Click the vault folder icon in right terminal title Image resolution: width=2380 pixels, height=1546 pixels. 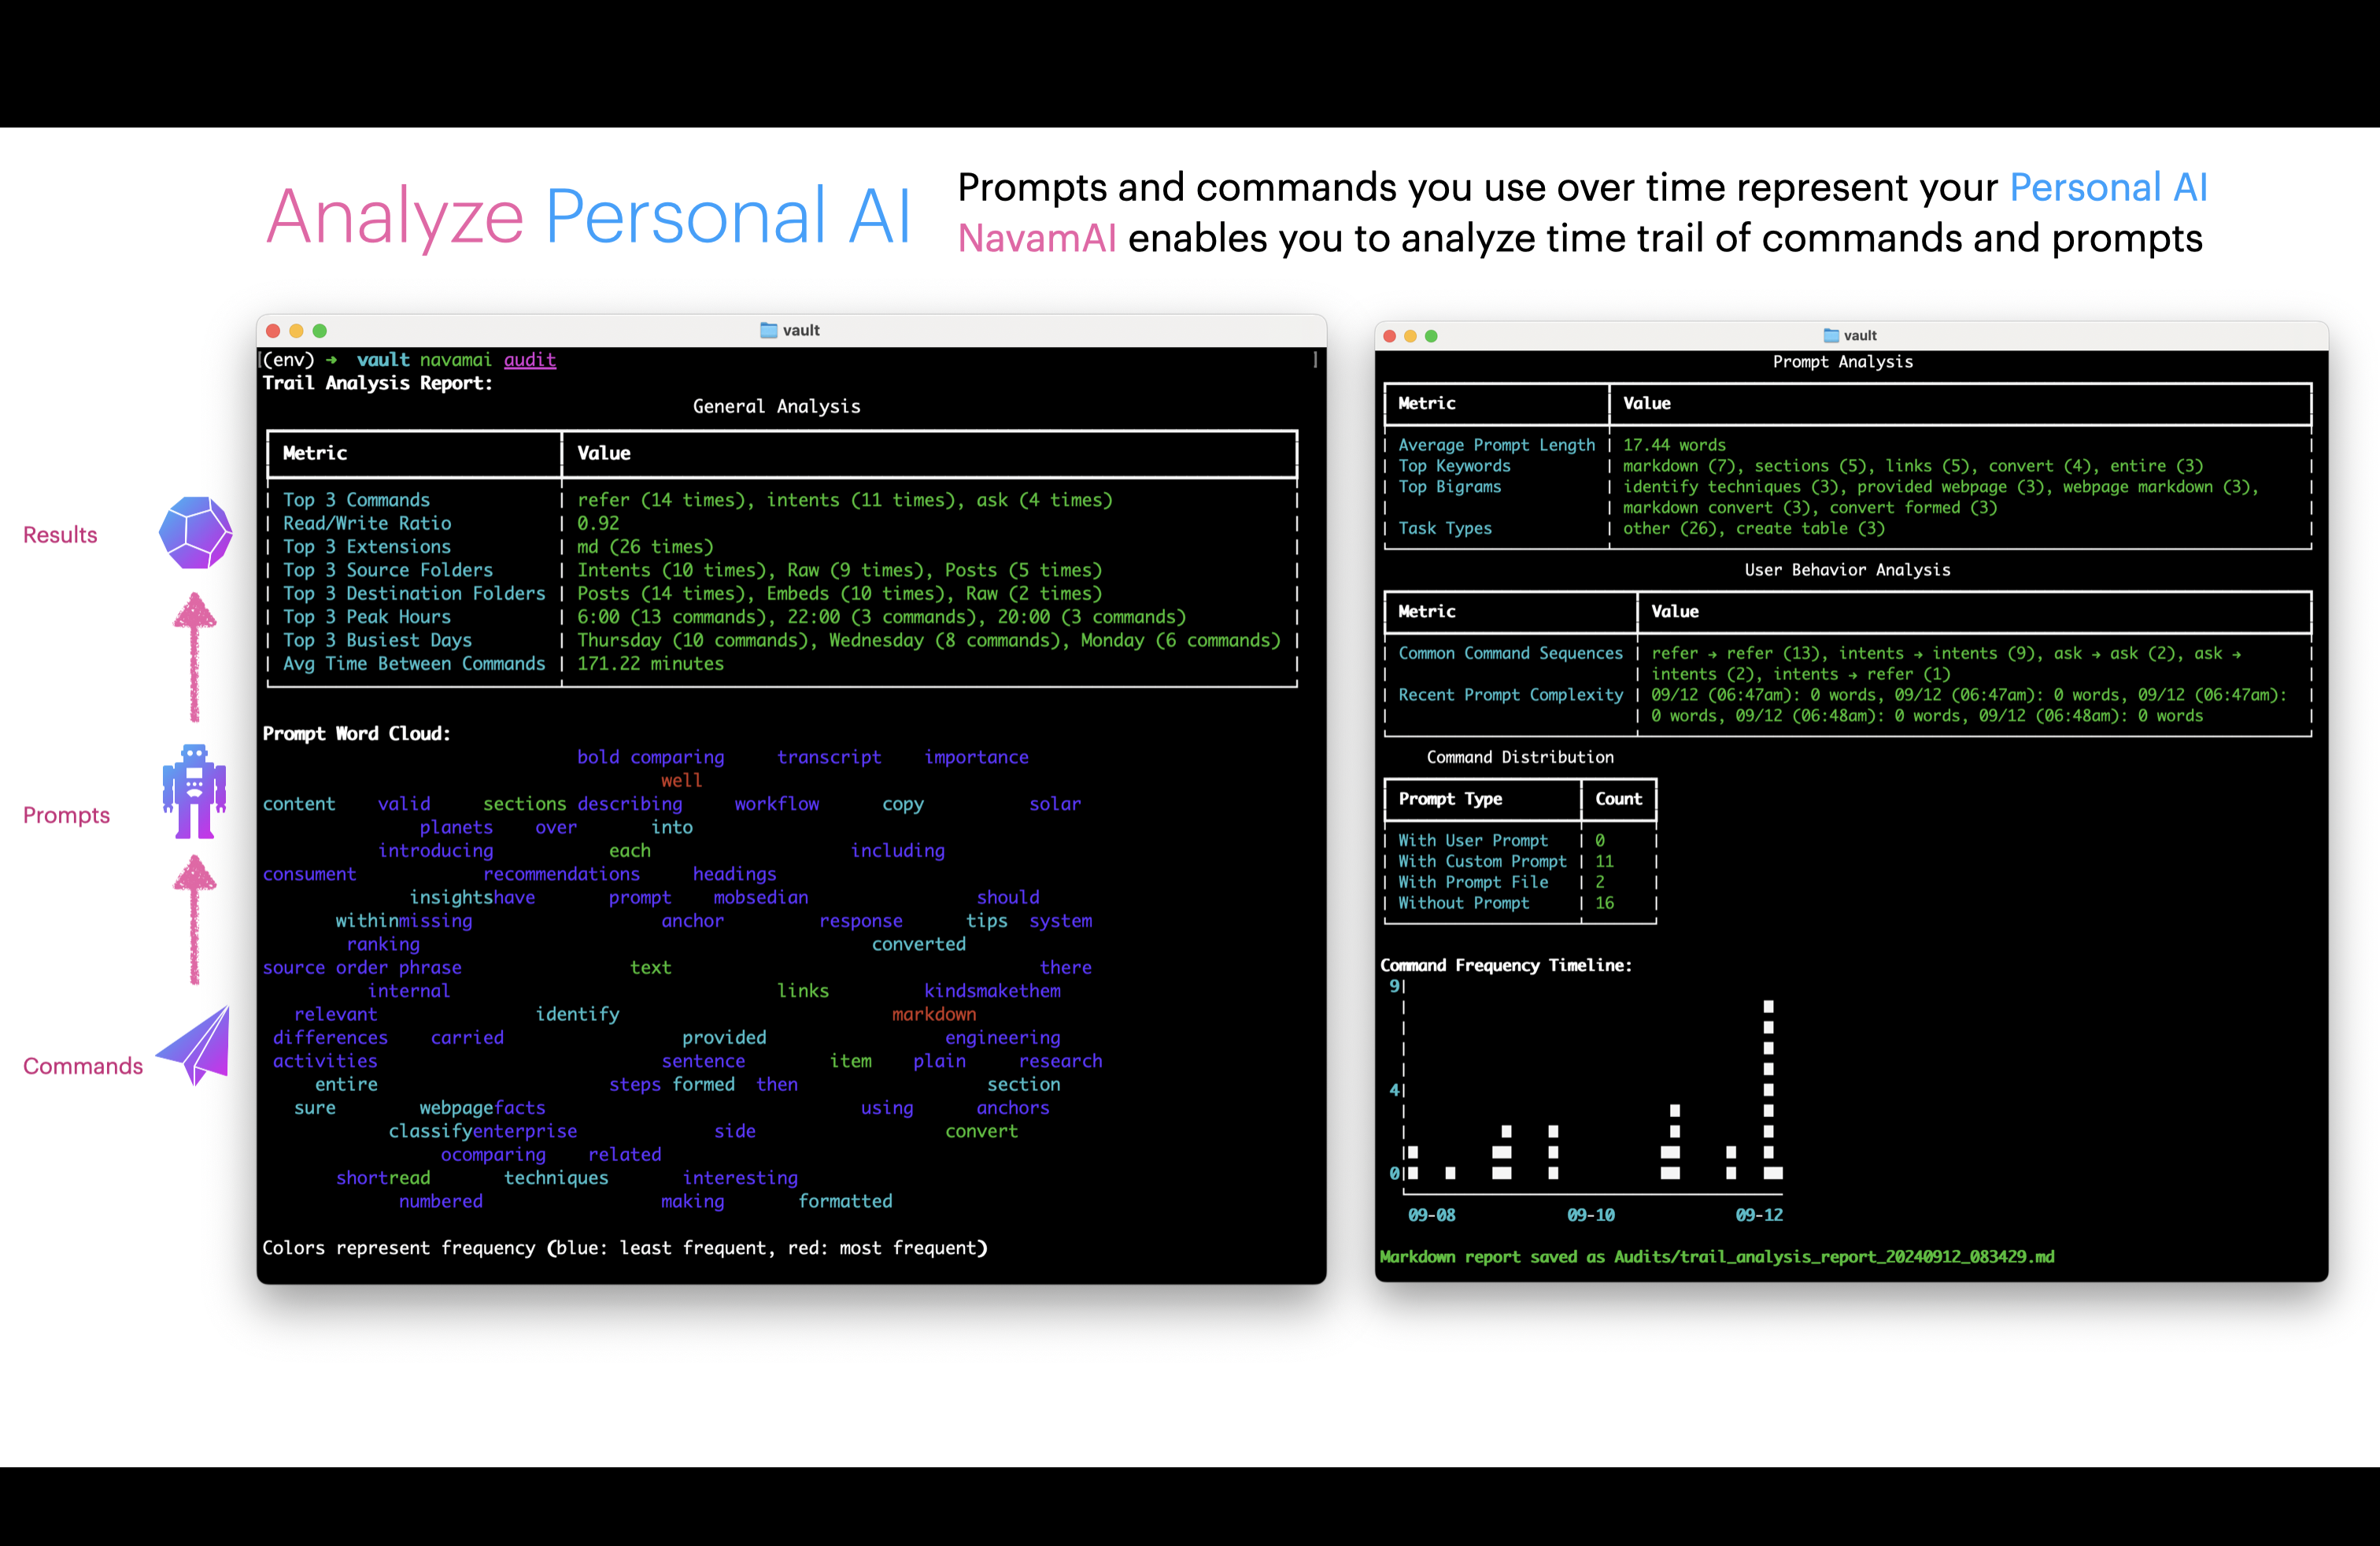click(x=1831, y=335)
